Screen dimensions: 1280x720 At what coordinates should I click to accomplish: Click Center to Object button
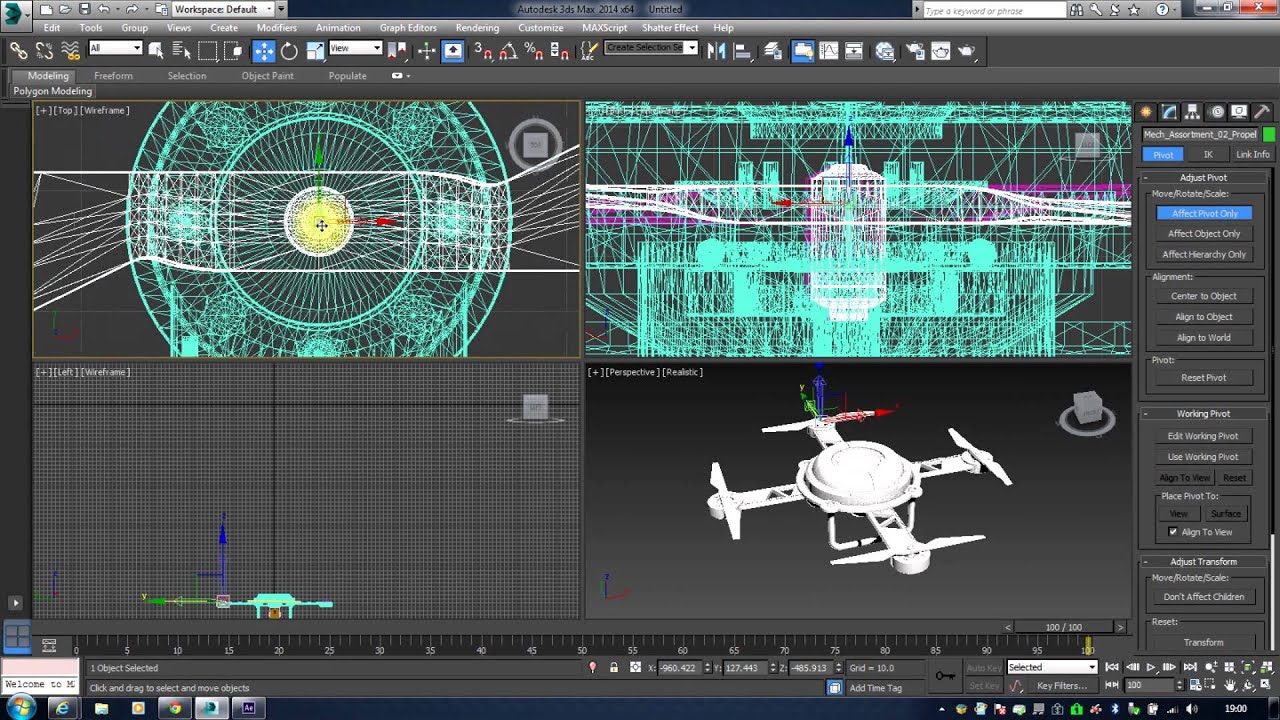pos(1204,296)
